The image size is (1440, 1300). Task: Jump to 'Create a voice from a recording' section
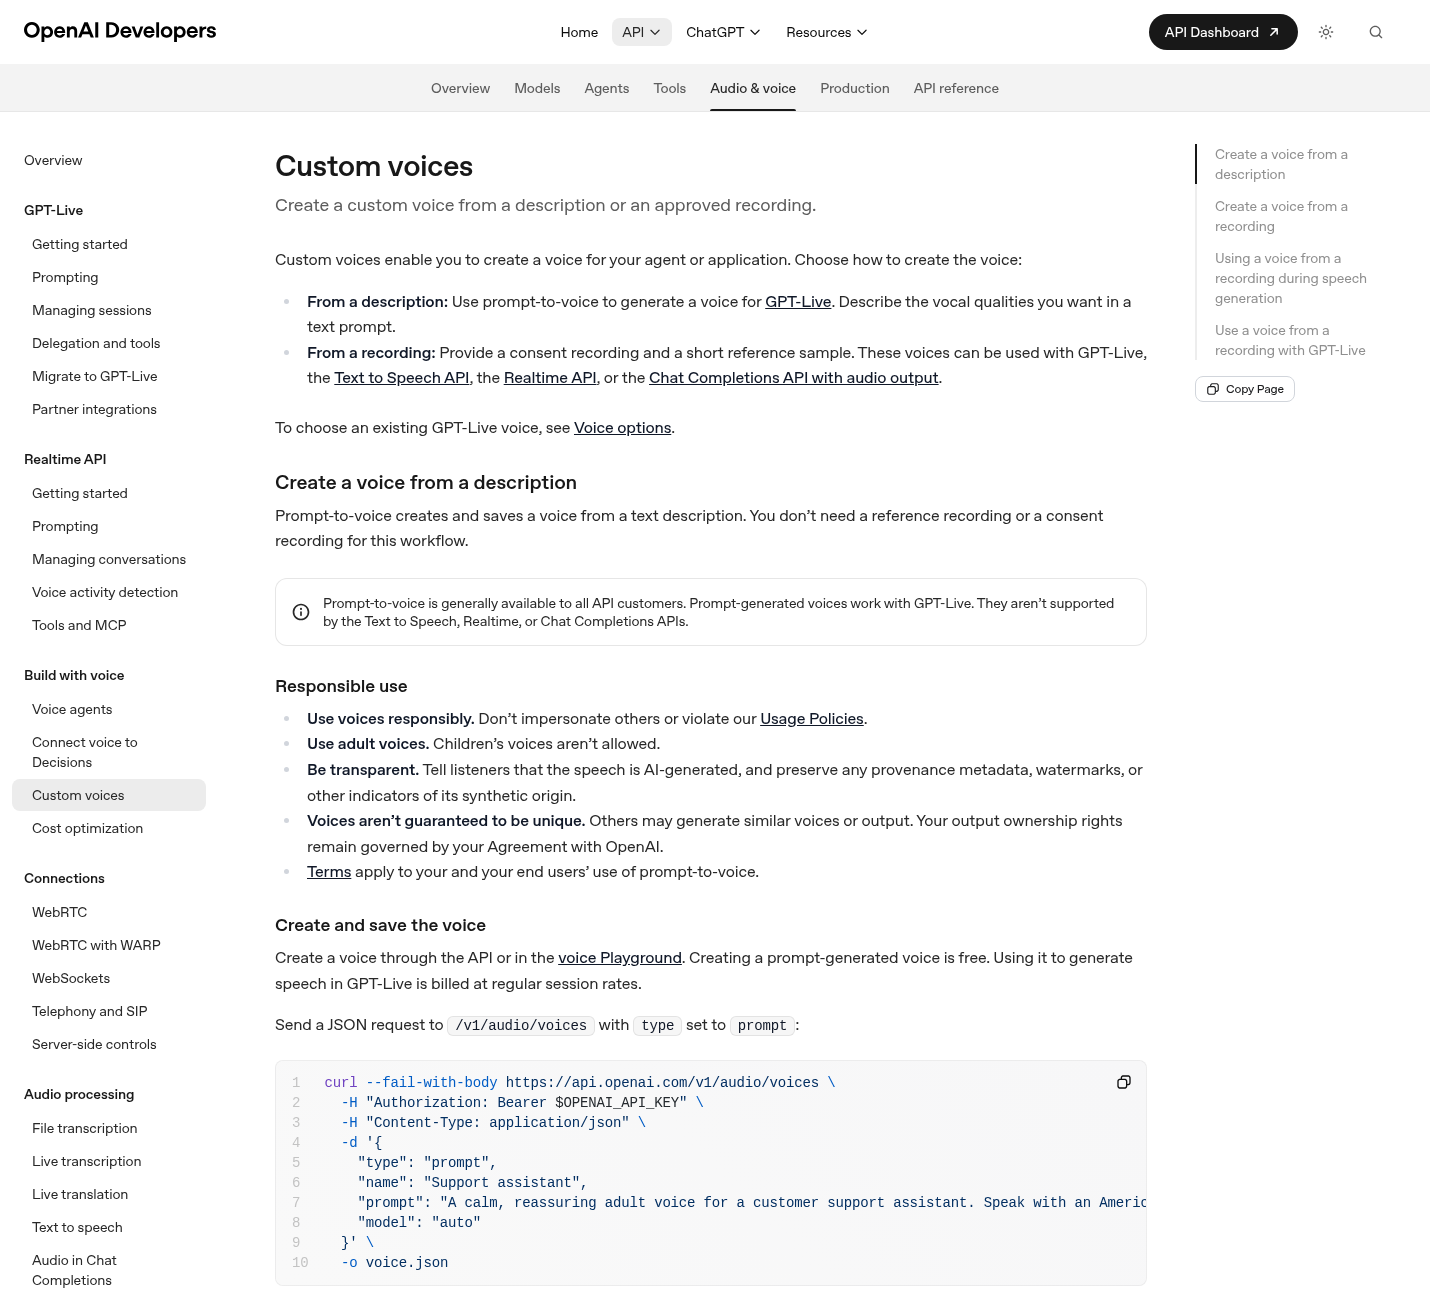[x=1281, y=216]
